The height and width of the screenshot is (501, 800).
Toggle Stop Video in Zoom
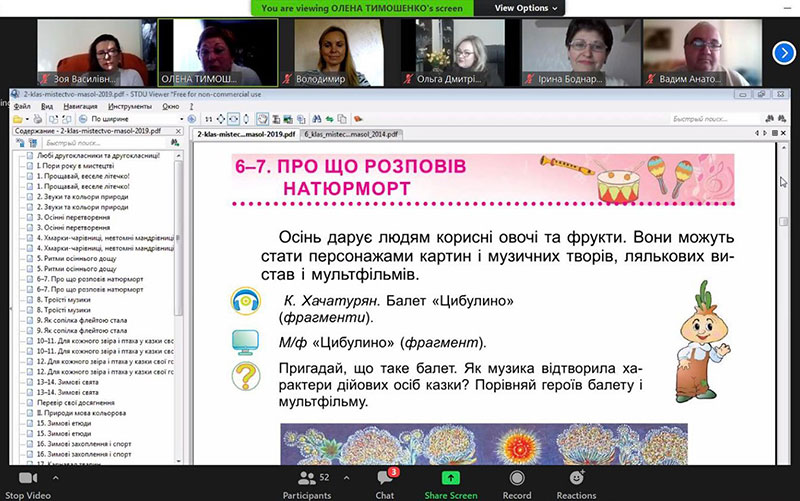[28, 485]
